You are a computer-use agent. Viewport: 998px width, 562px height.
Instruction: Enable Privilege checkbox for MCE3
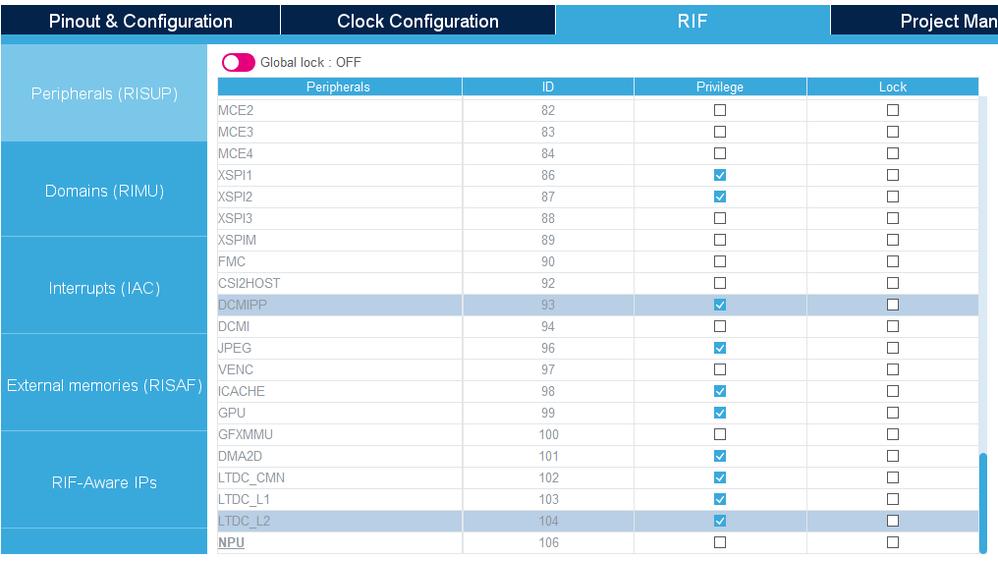coord(720,132)
